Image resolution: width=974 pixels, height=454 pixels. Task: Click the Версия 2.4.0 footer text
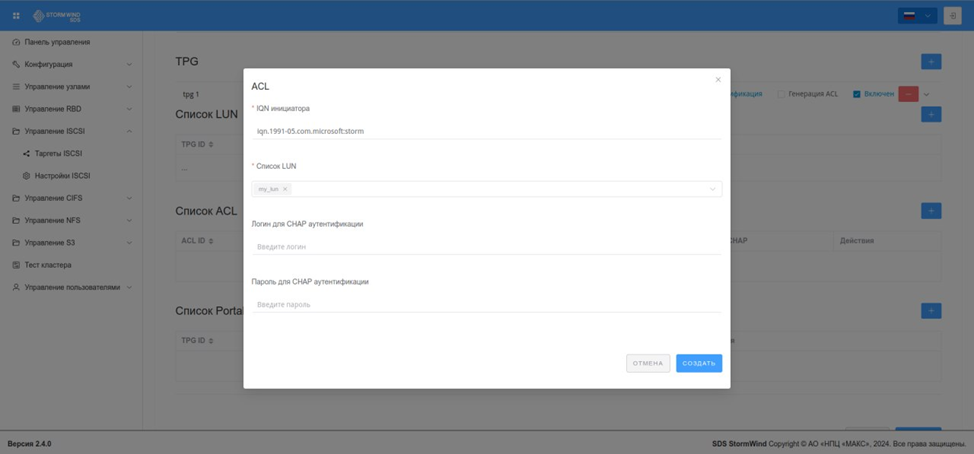pyautogui.click(x=29, y=444)
